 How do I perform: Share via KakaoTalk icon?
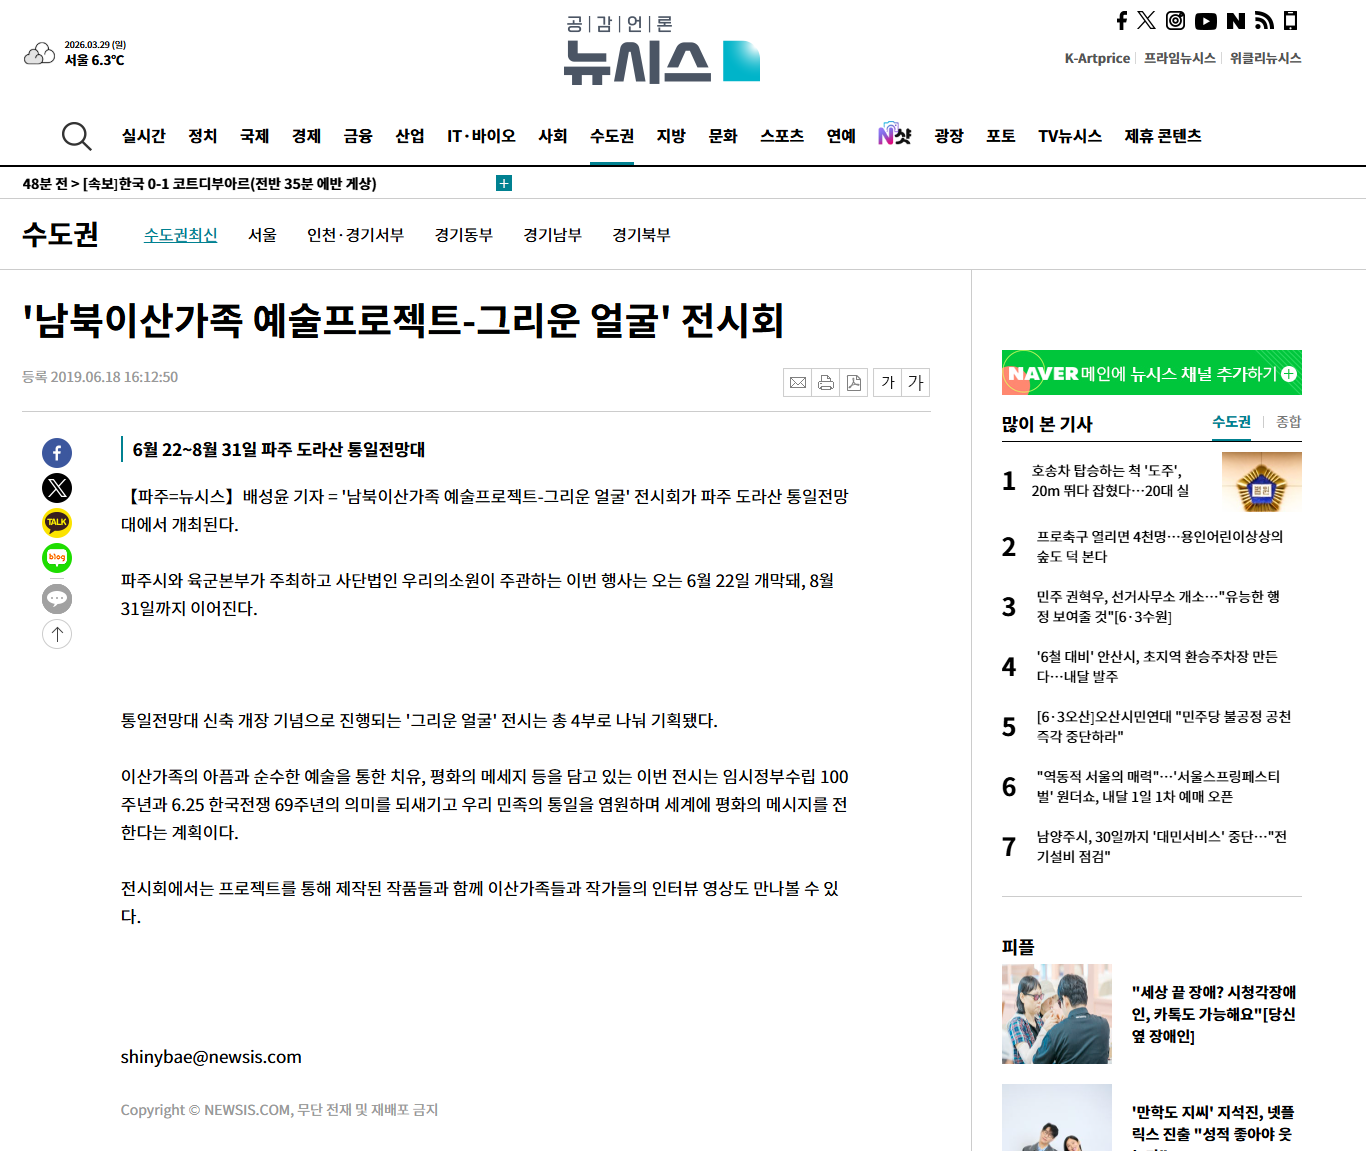click(57, 523)
